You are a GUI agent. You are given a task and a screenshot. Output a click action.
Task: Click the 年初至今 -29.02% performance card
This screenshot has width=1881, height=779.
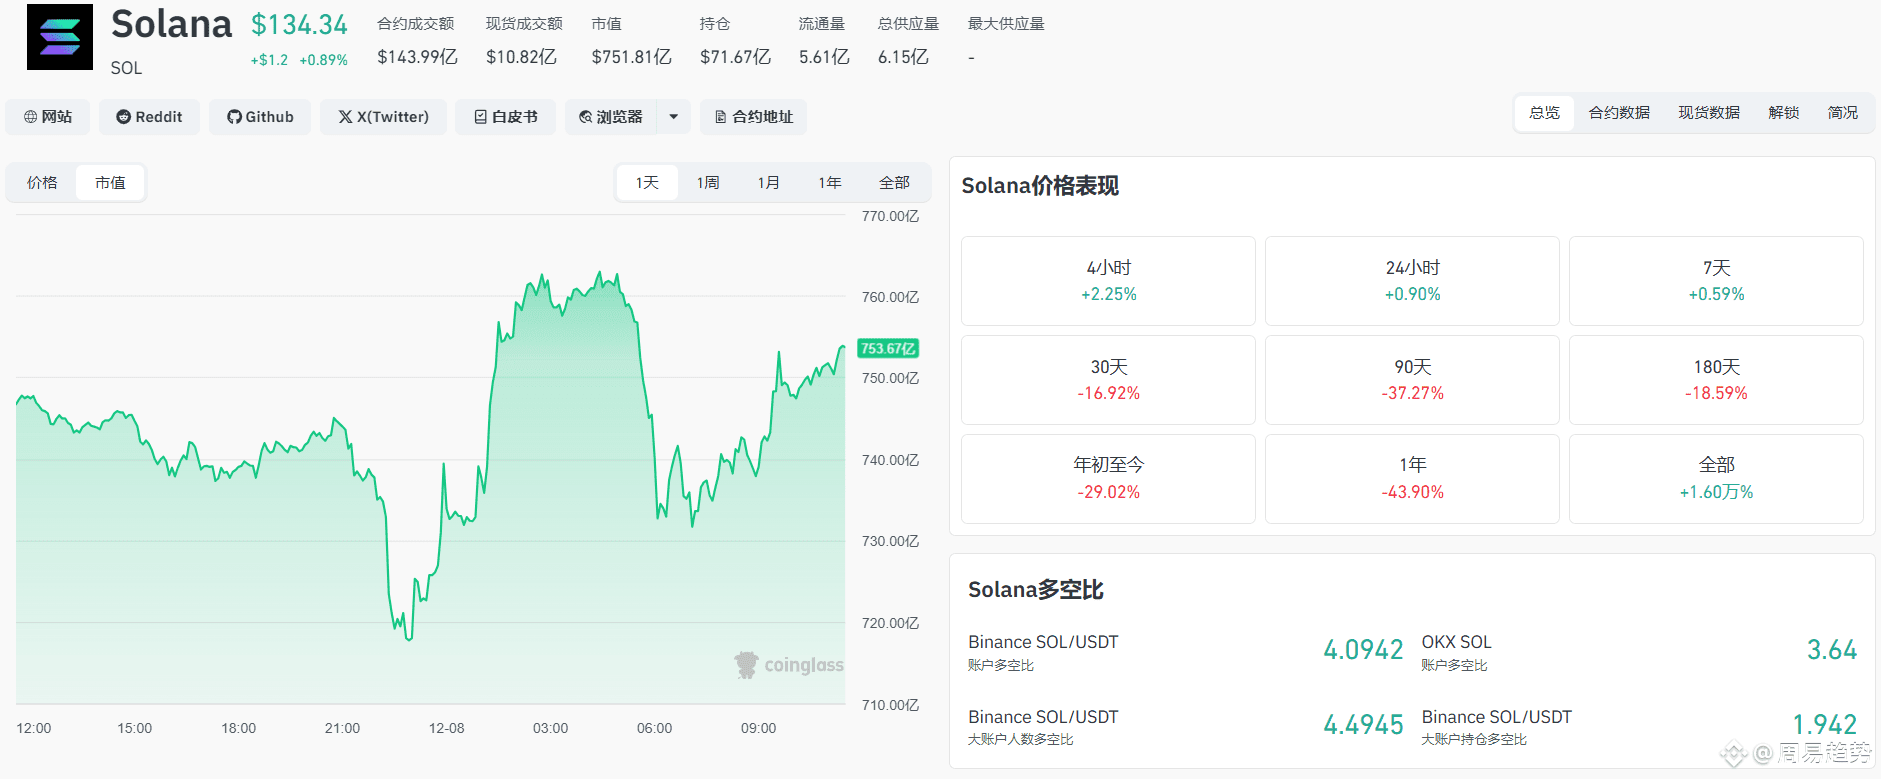pyautogui.click(x=1108, y=479)
